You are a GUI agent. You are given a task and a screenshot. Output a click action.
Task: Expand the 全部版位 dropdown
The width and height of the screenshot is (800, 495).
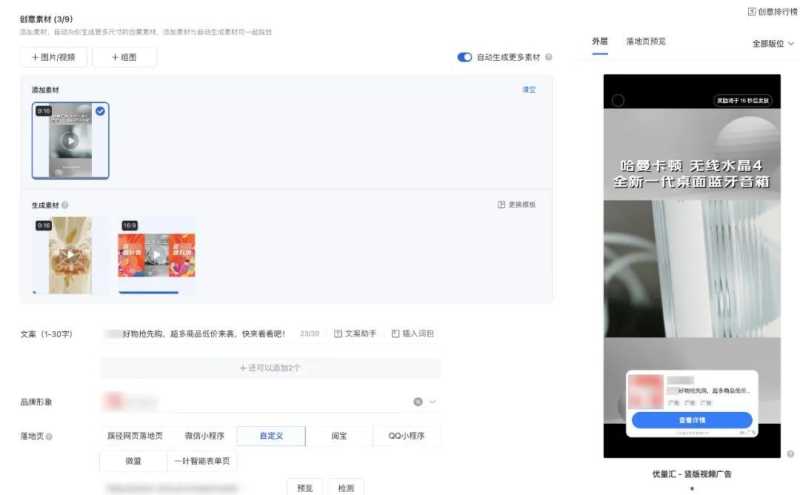772,43
